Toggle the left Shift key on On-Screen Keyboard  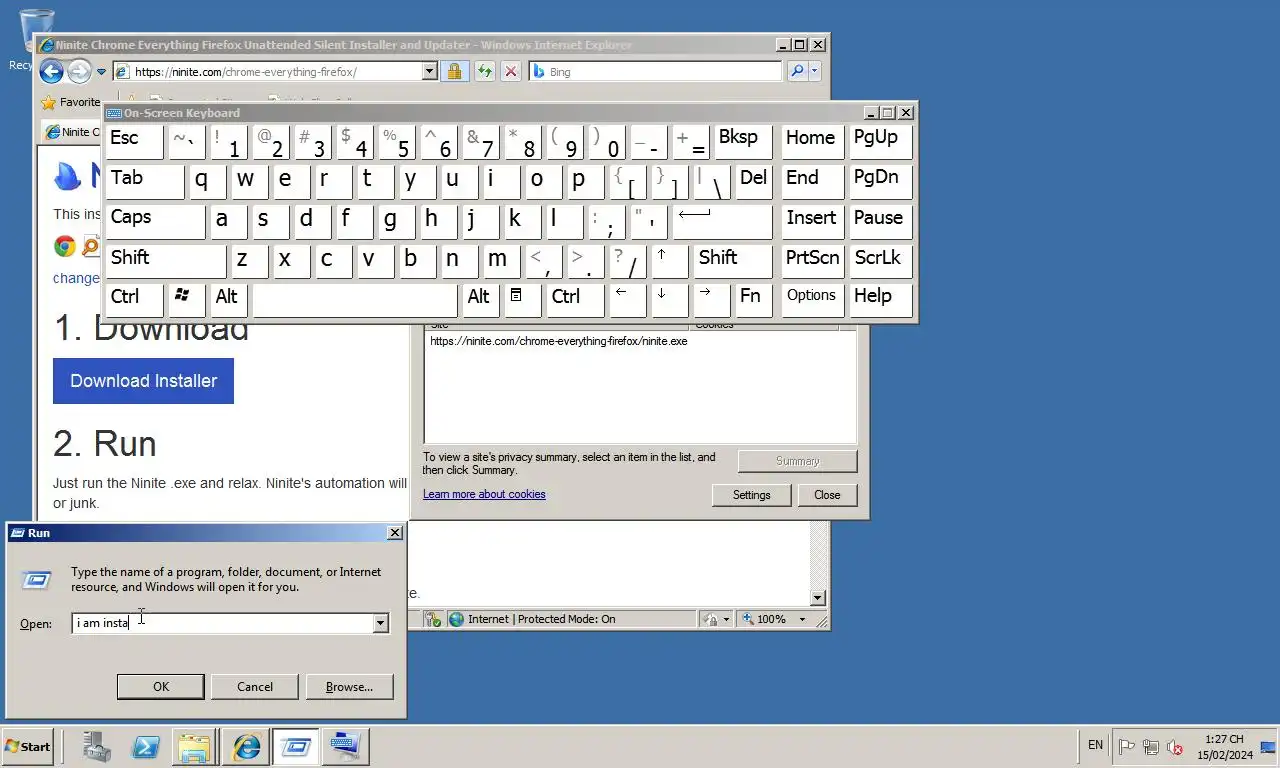[165, 260]
